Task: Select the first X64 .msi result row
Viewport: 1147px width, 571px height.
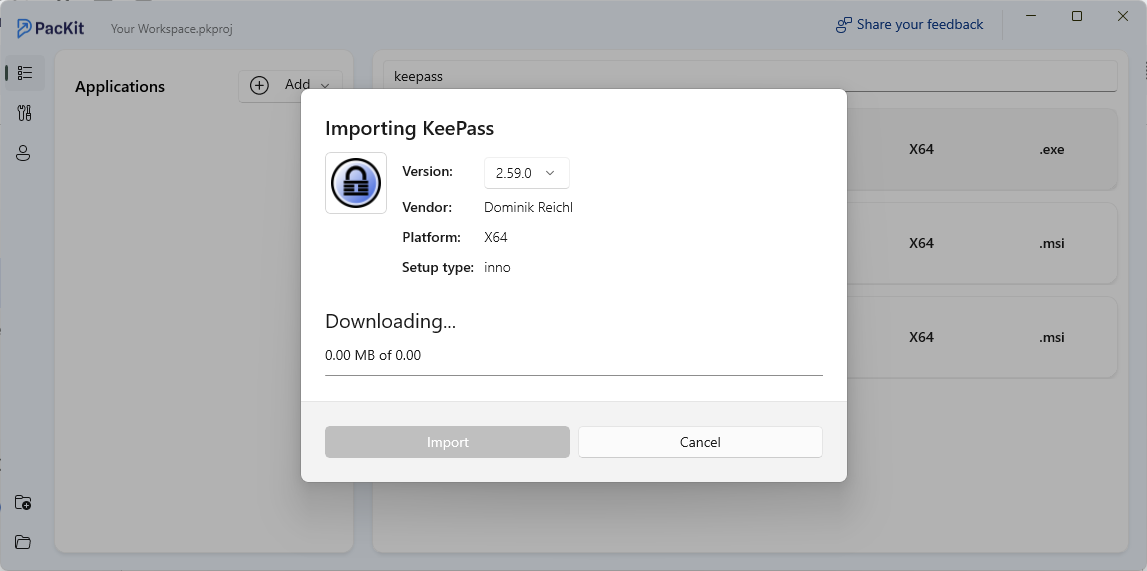Action: (x=980, y=243)
